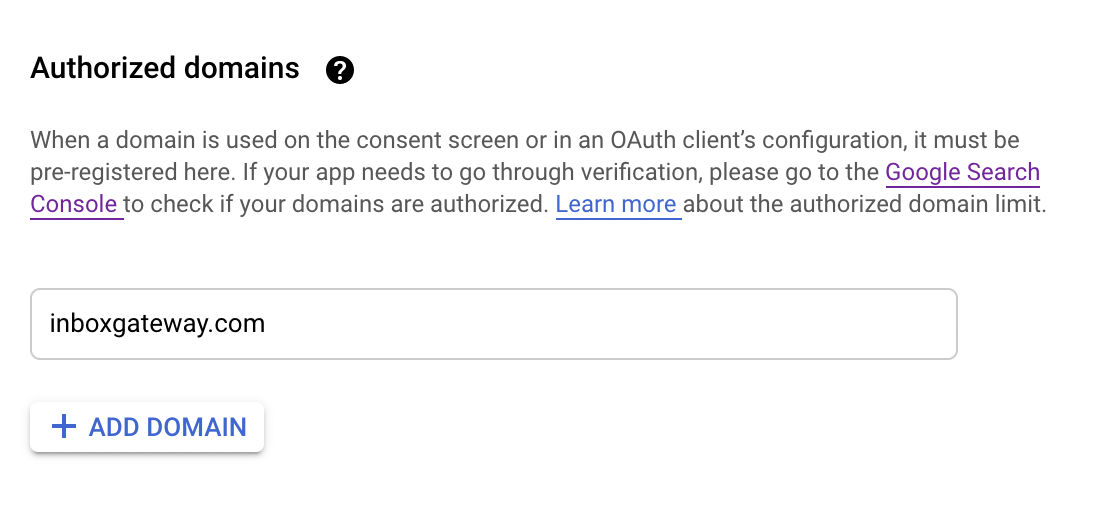Viewport: 1094px width, 514px height.
Task: Open the help tooltip beside Authorized domains
Action: 340,70
